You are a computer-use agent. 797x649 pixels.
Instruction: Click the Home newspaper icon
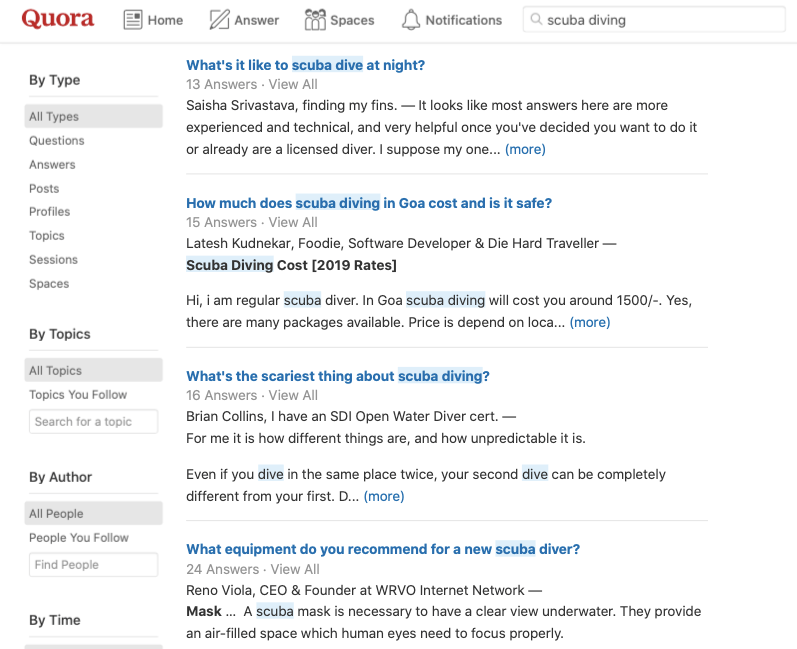coord(133,20)
